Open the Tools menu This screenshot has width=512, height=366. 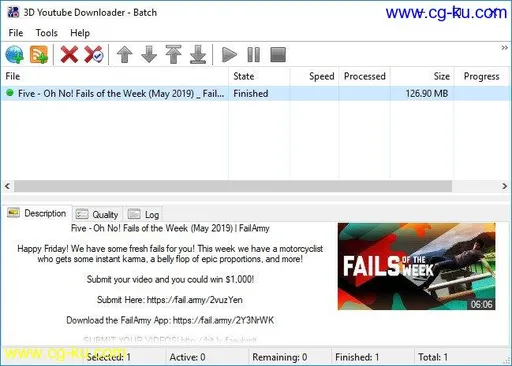point(47,33)
